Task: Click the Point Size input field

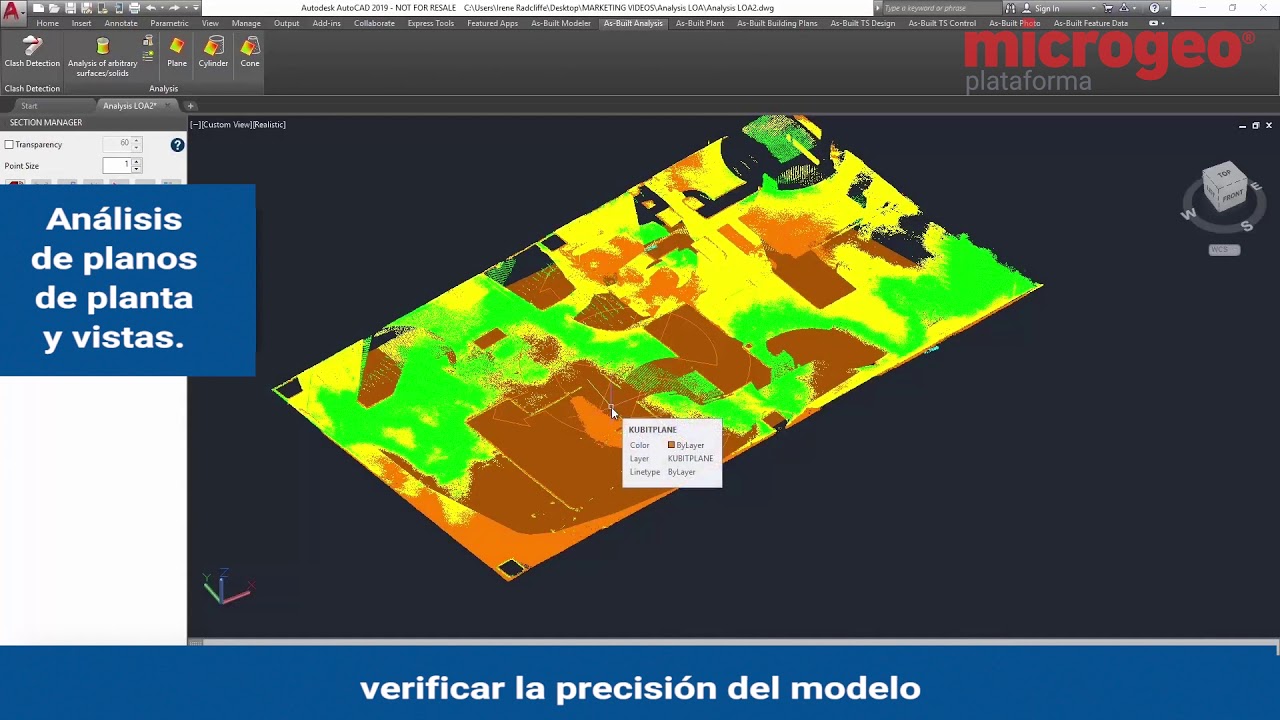Action: (x=117, y=165)
